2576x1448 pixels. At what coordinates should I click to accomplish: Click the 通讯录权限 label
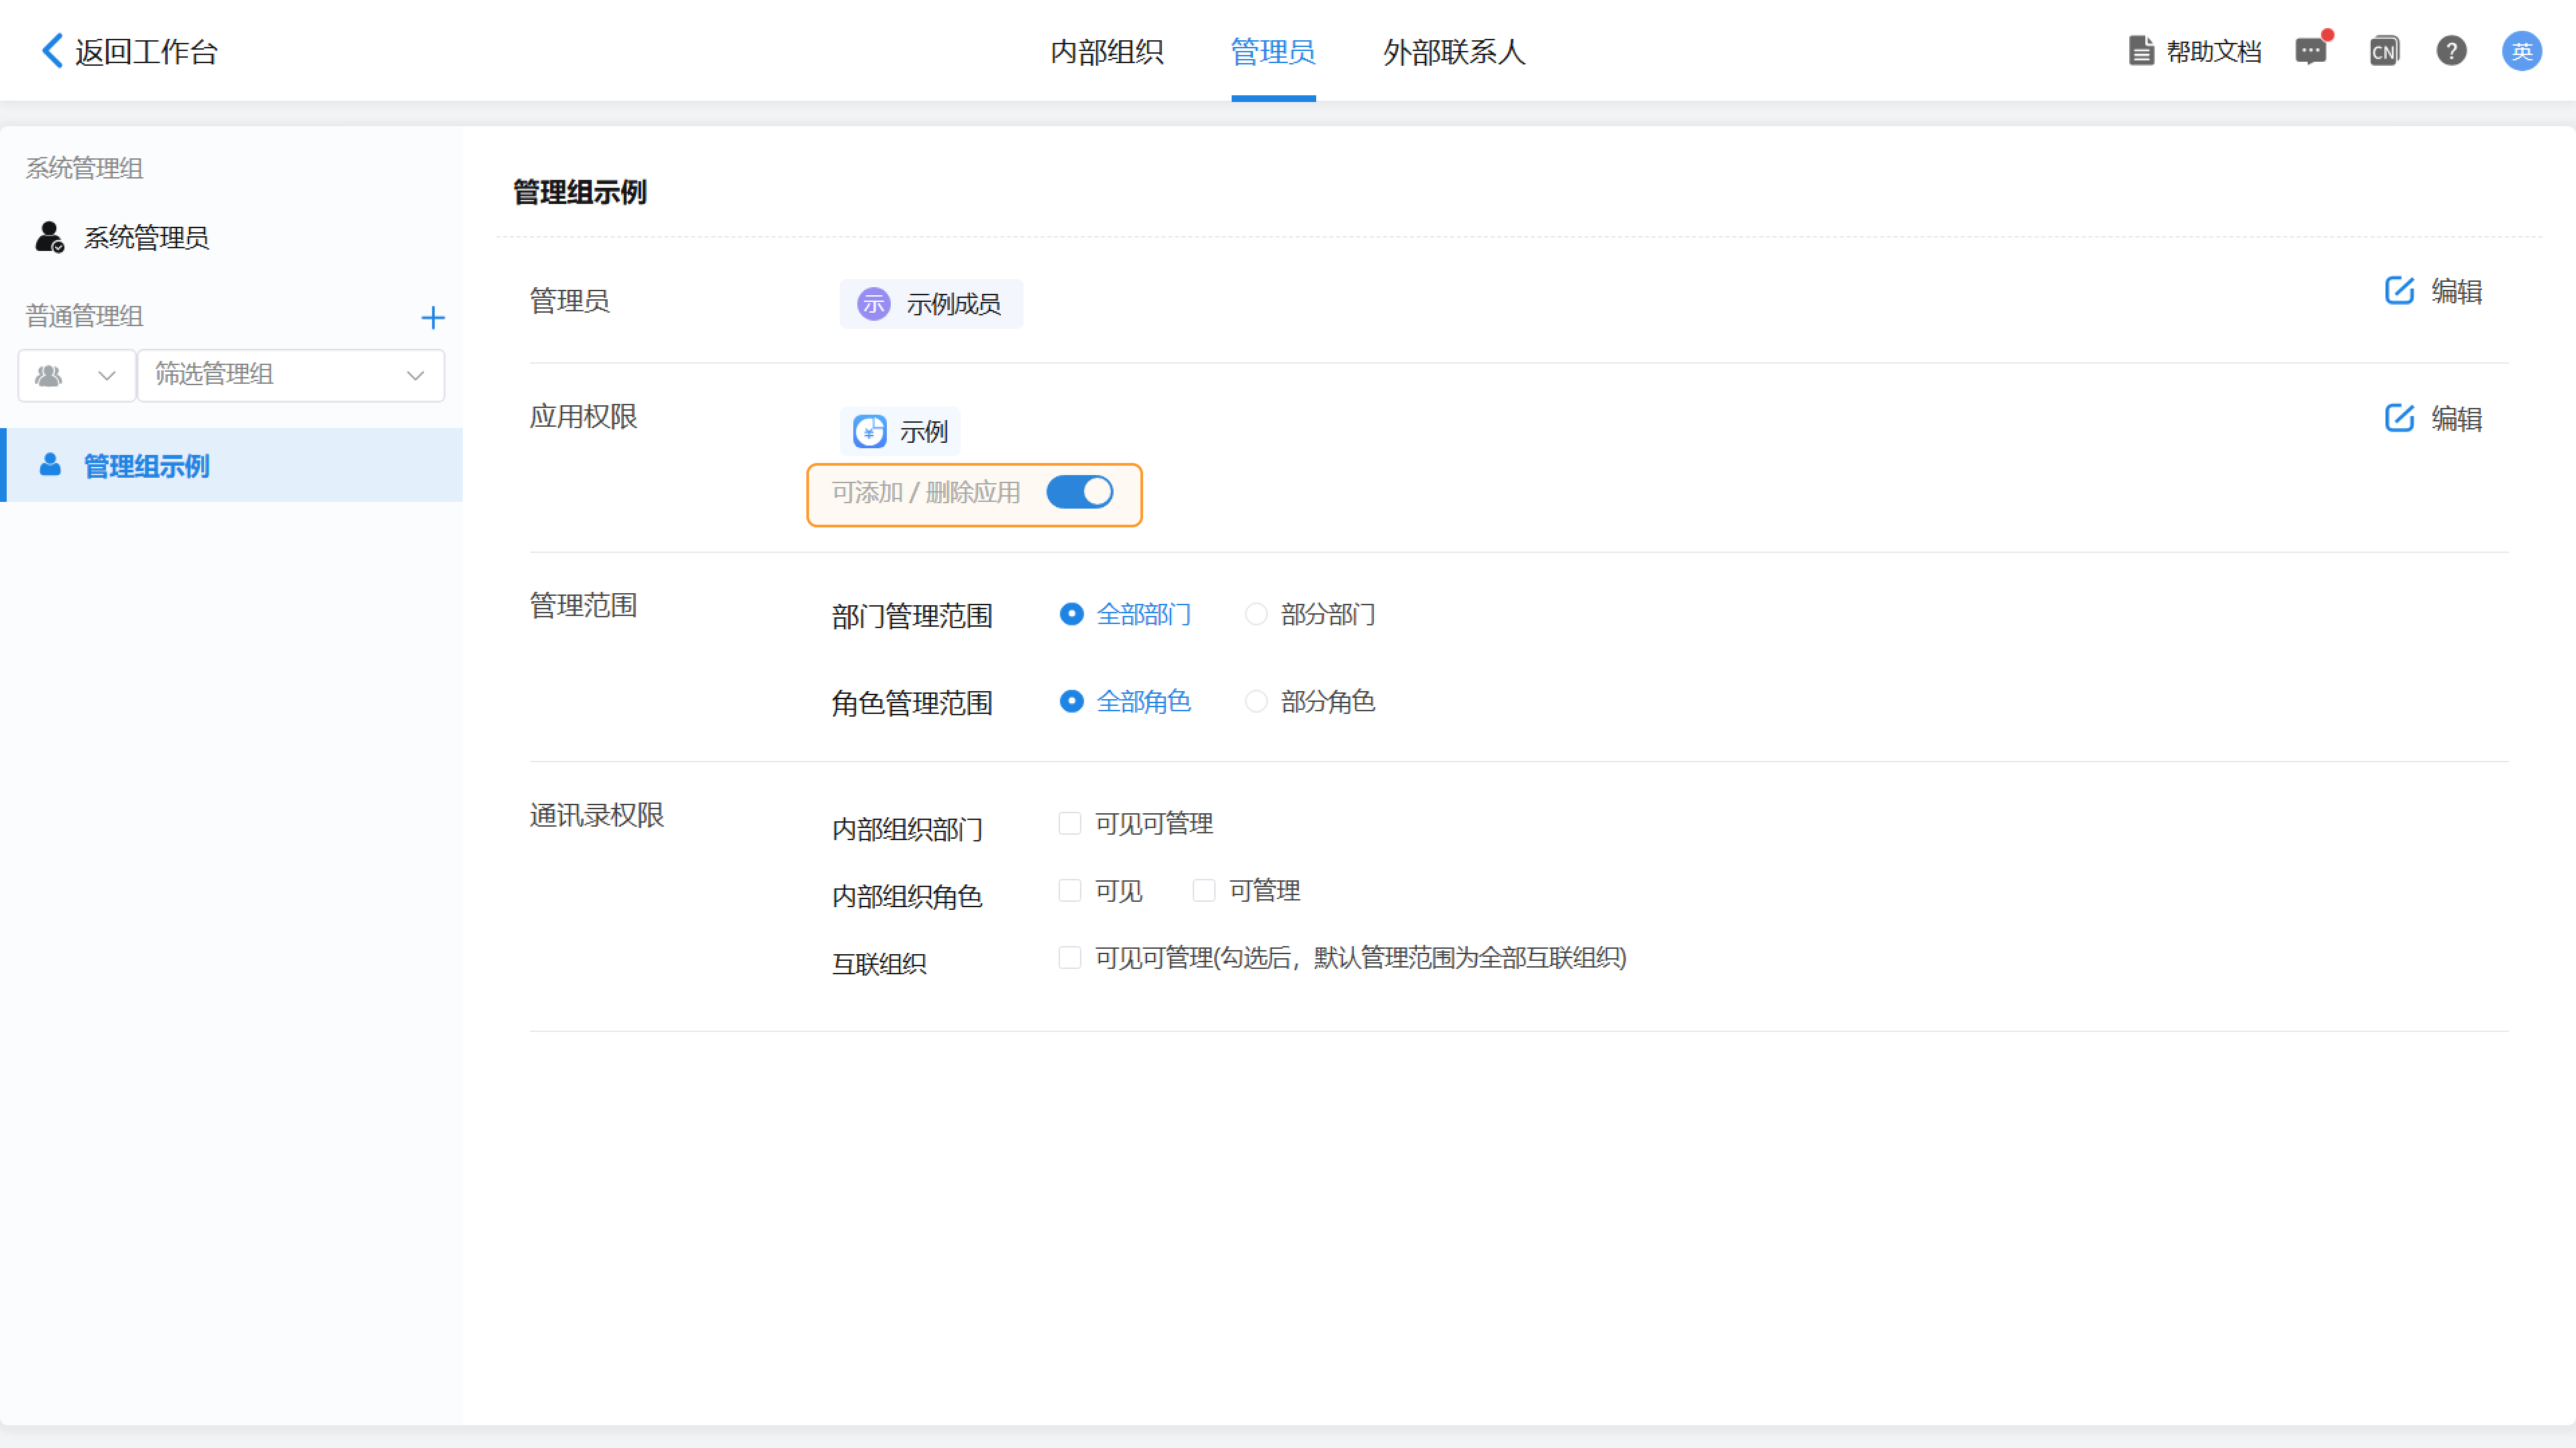click(x=597, y=815)
